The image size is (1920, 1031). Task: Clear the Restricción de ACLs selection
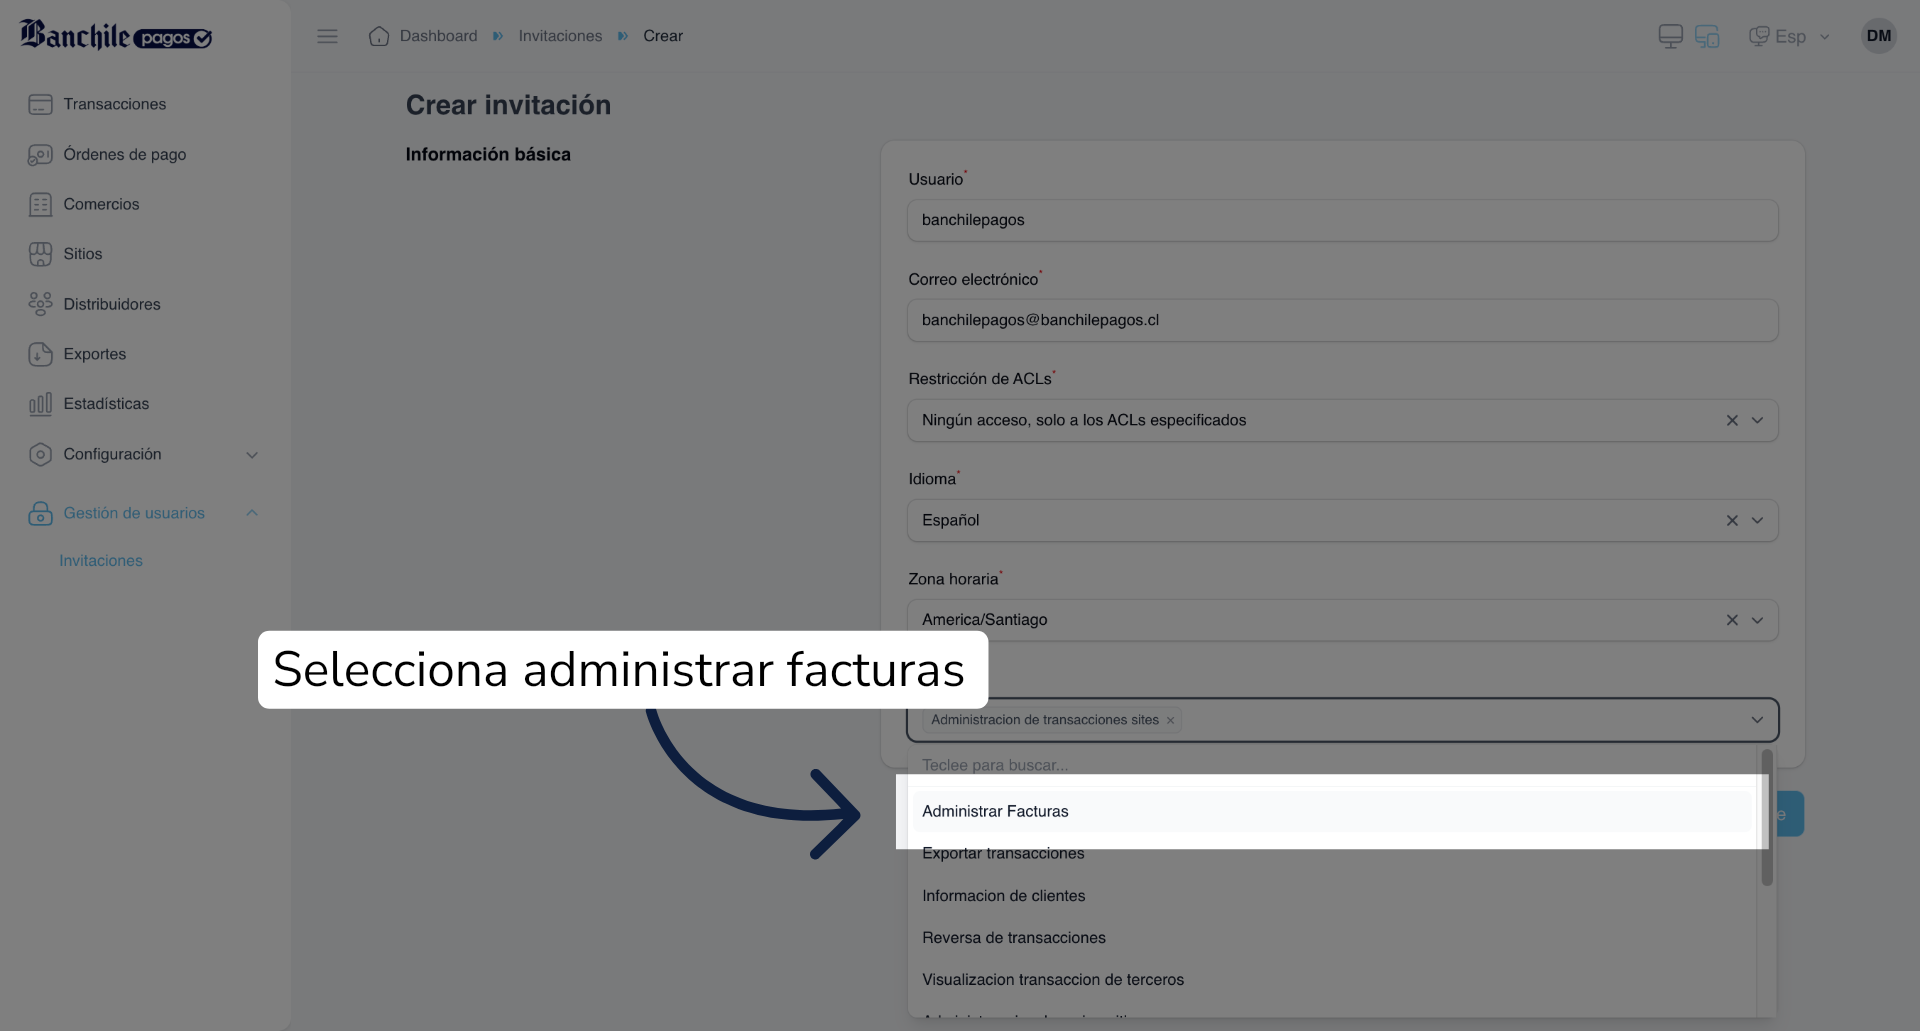1732,420
